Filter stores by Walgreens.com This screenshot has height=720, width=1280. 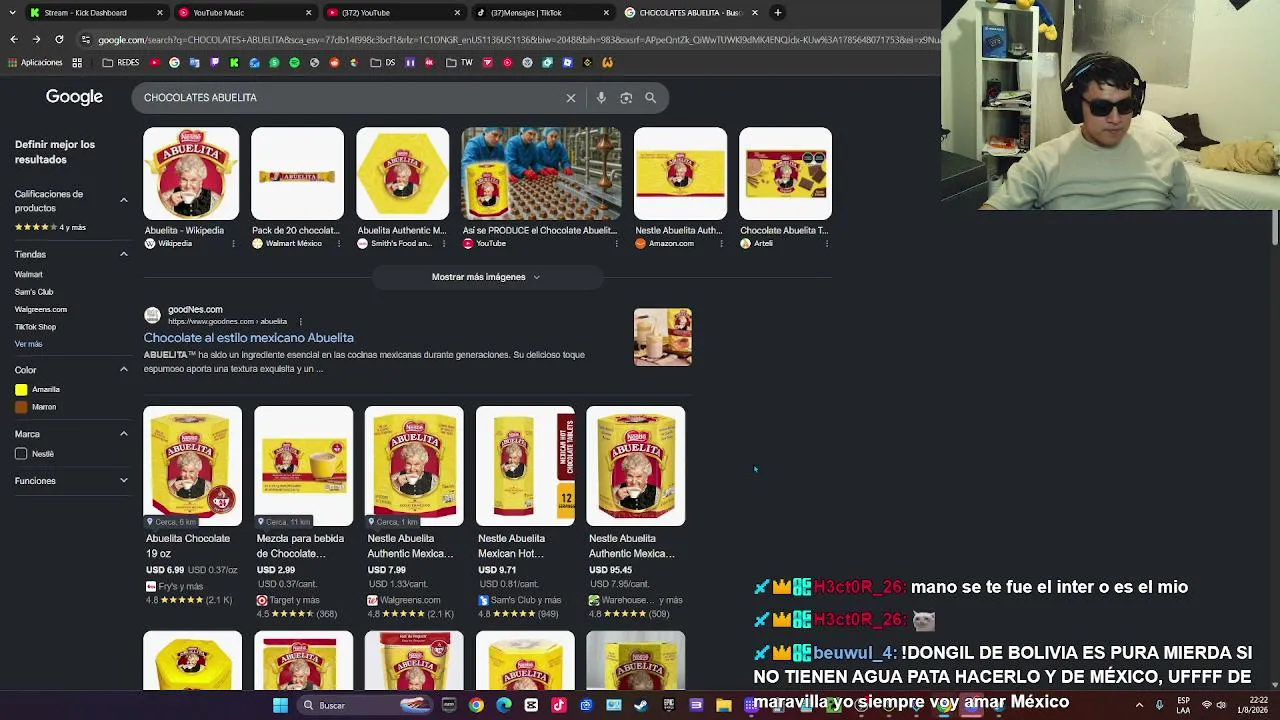click(x=41, y=310)
